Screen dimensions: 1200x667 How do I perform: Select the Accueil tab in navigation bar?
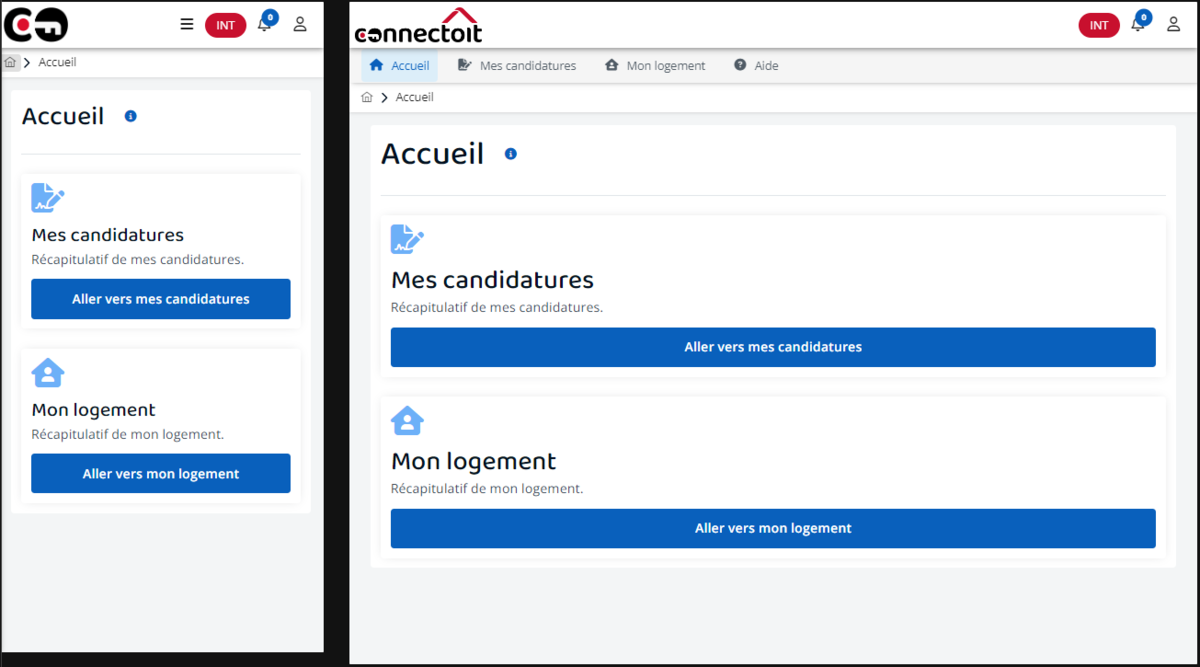click(x=399, y=66)
